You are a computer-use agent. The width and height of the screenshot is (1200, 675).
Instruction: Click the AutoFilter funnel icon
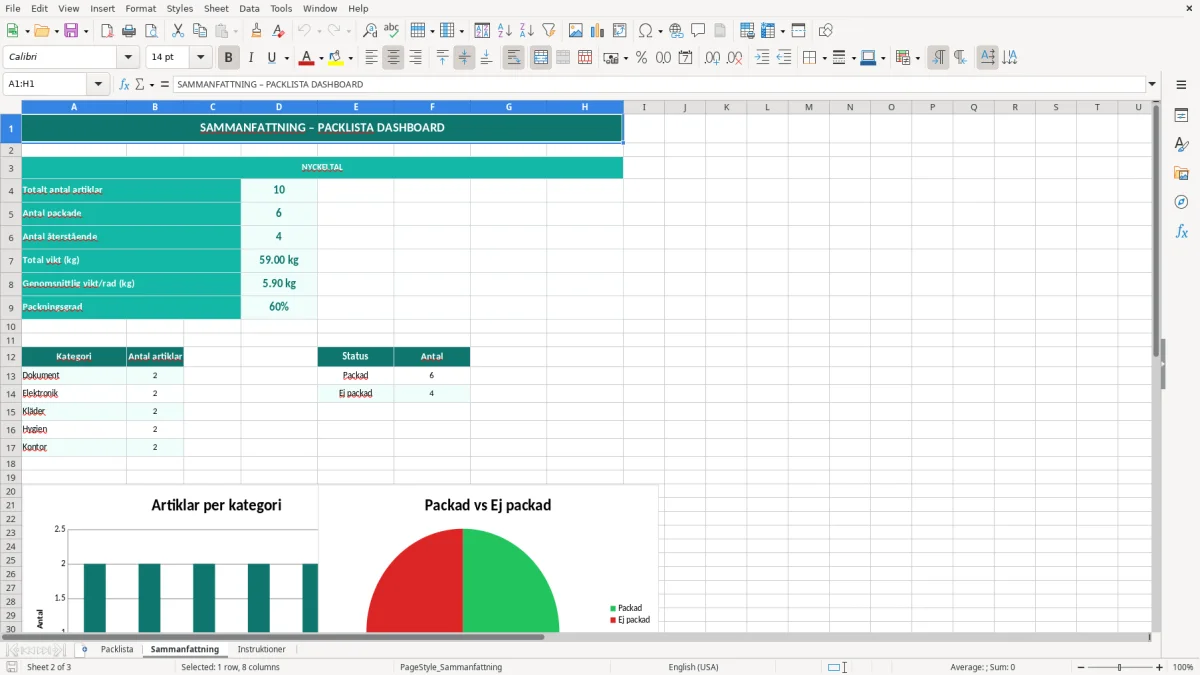[549, 30]
